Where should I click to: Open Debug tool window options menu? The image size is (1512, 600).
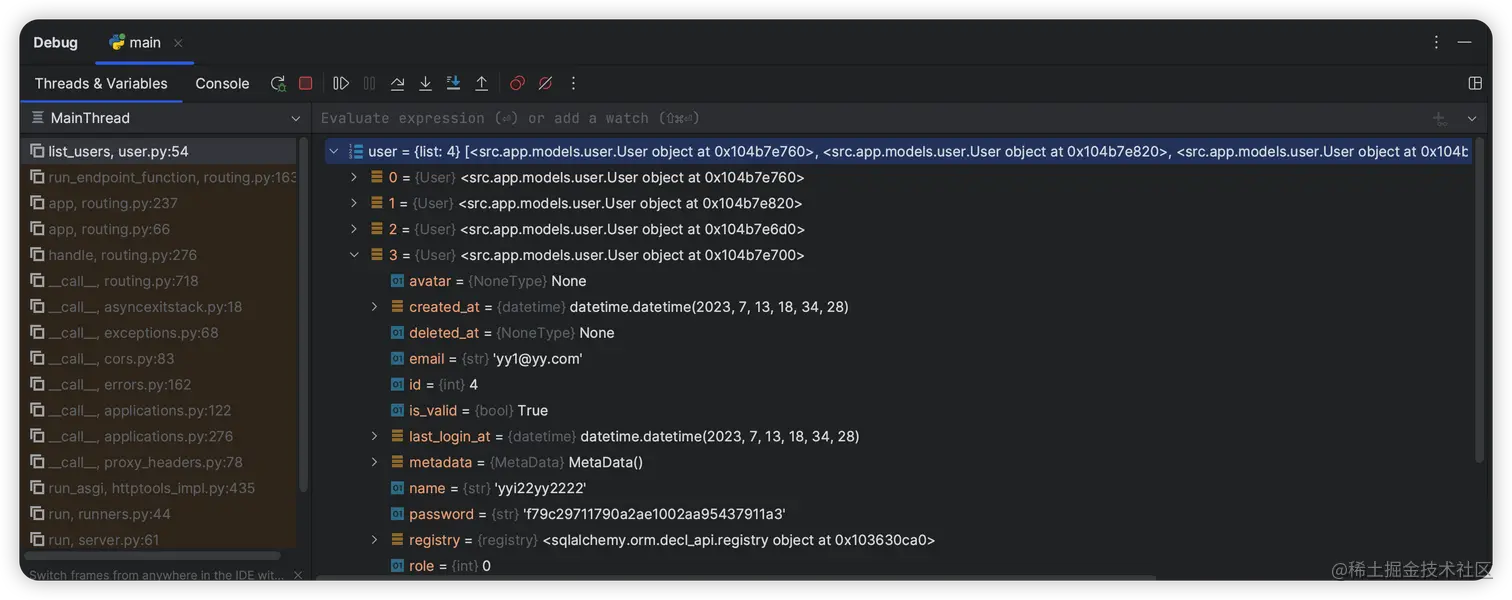(x=1436, y=42)
